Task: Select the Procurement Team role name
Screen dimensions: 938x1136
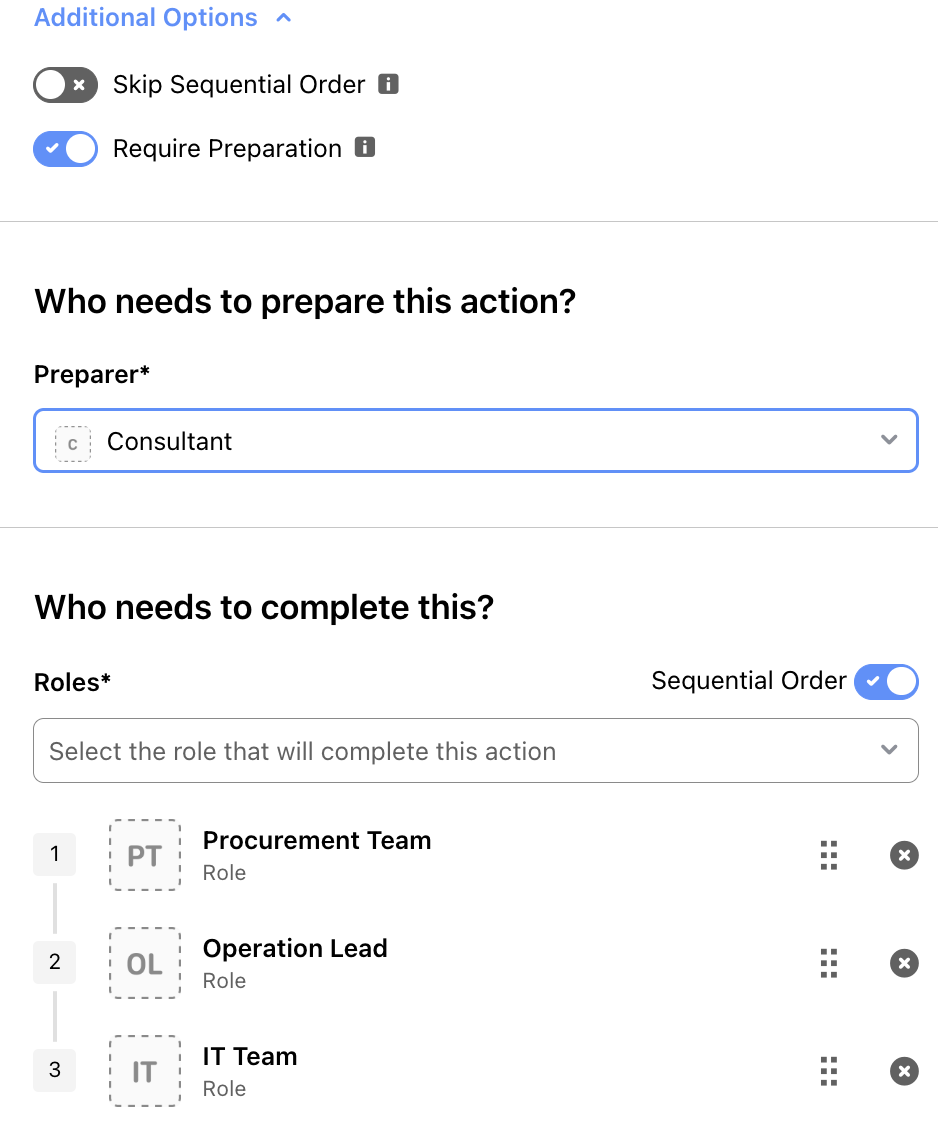Action: 317,841
